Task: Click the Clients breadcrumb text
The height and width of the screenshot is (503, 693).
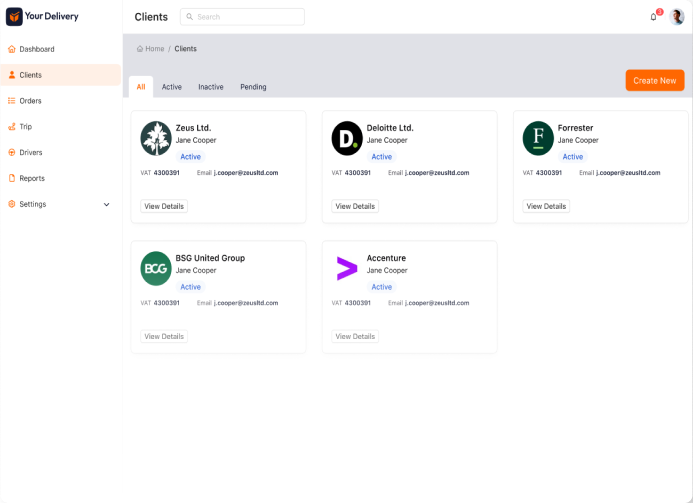Action: [x=186, y=49]
